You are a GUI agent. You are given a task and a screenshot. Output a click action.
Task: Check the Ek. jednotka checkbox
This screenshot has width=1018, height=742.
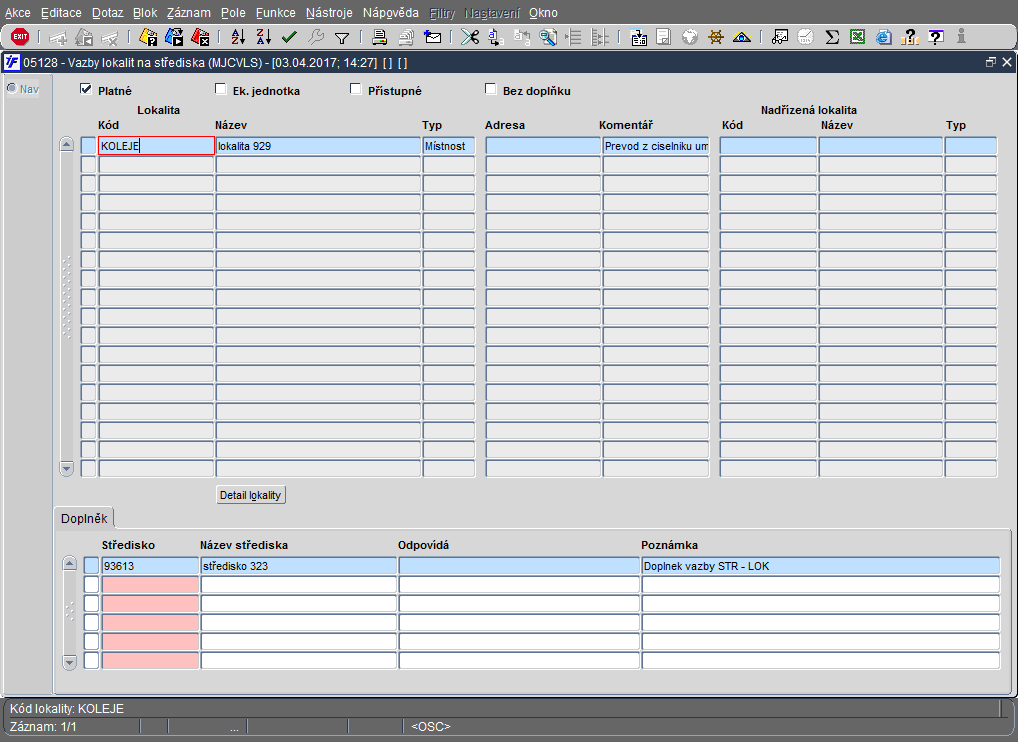tap(221, 89)
